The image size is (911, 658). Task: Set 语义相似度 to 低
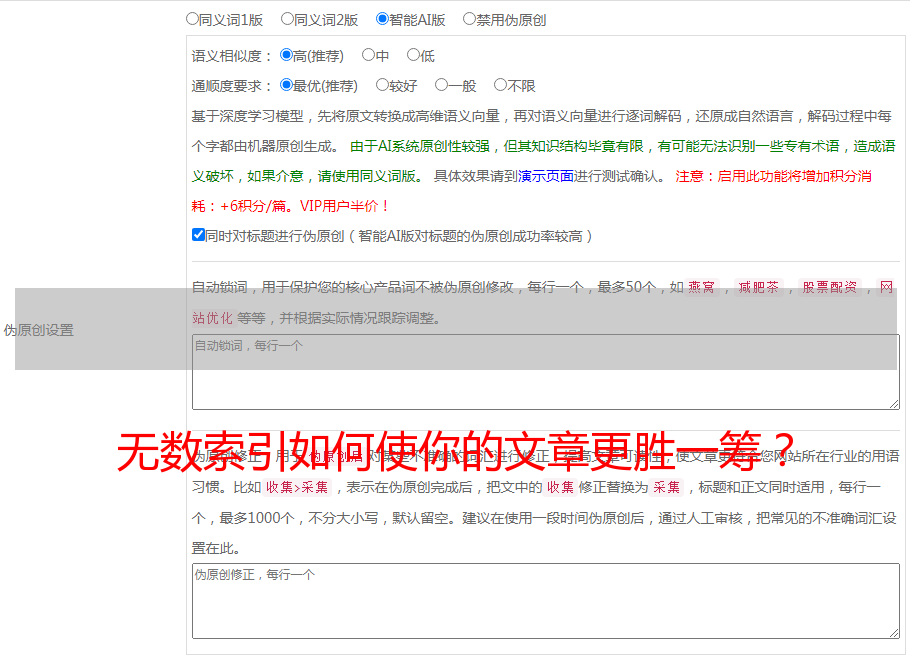(413, 55)
